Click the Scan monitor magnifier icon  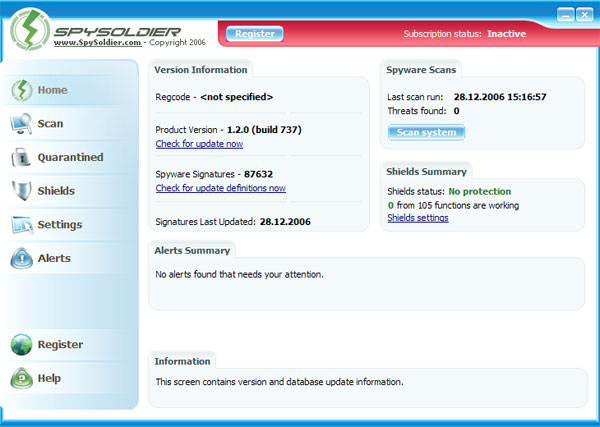[21, 124]
